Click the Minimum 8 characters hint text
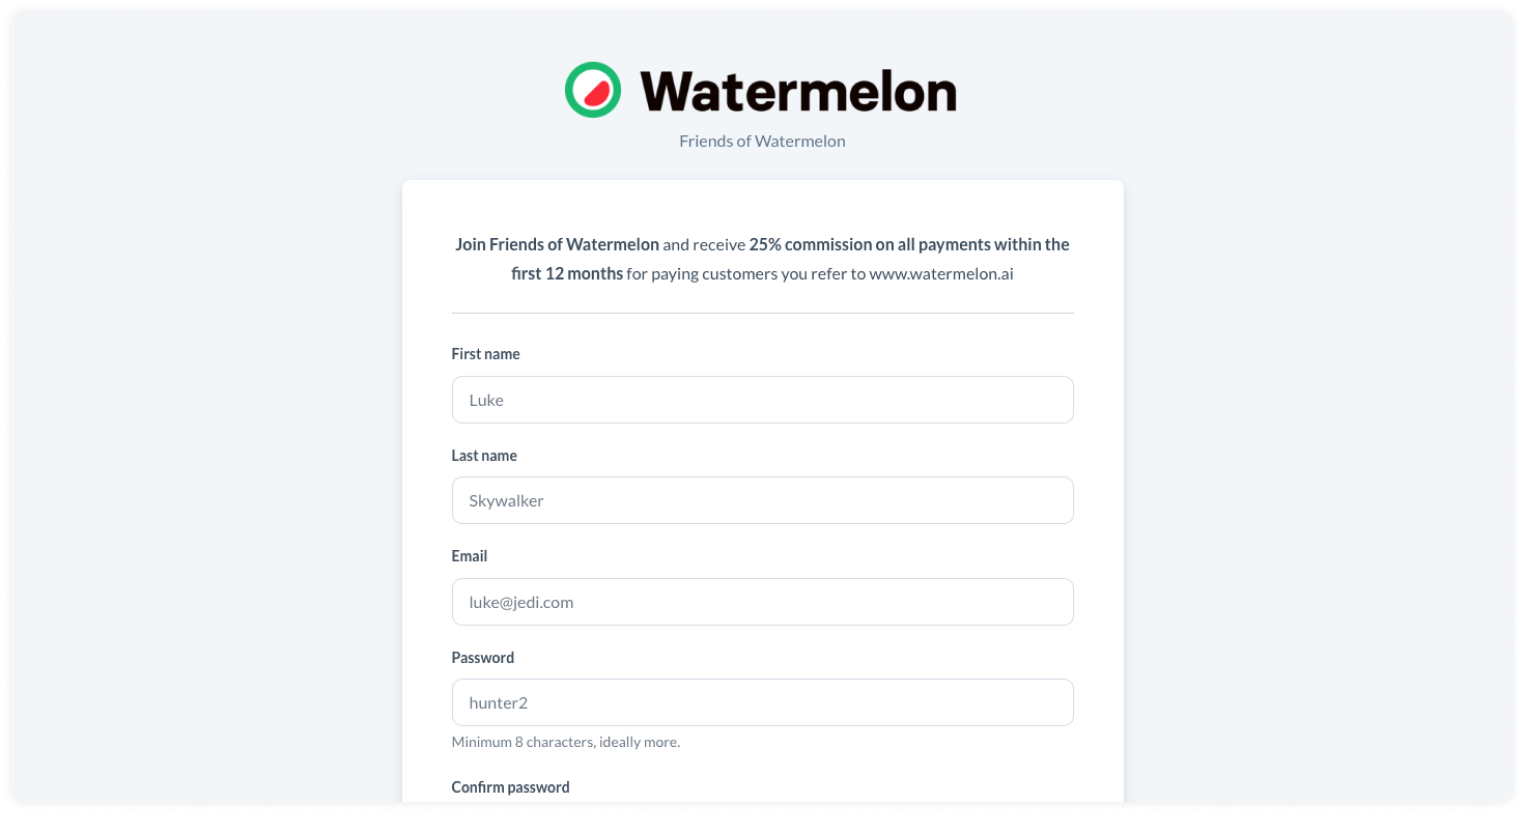Screen dimensions: 1524x814 click(565, 742)
